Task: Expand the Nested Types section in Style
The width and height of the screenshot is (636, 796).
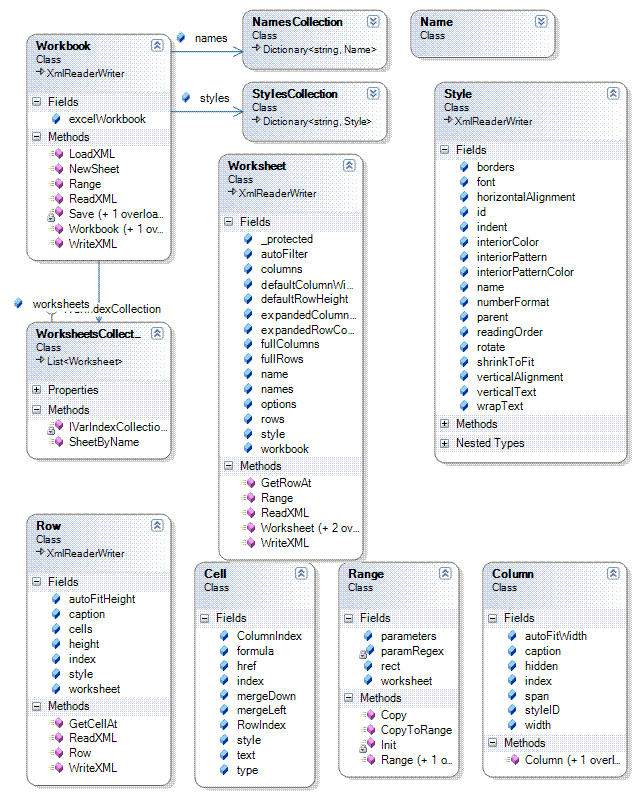Action: (x=445, y=443)
